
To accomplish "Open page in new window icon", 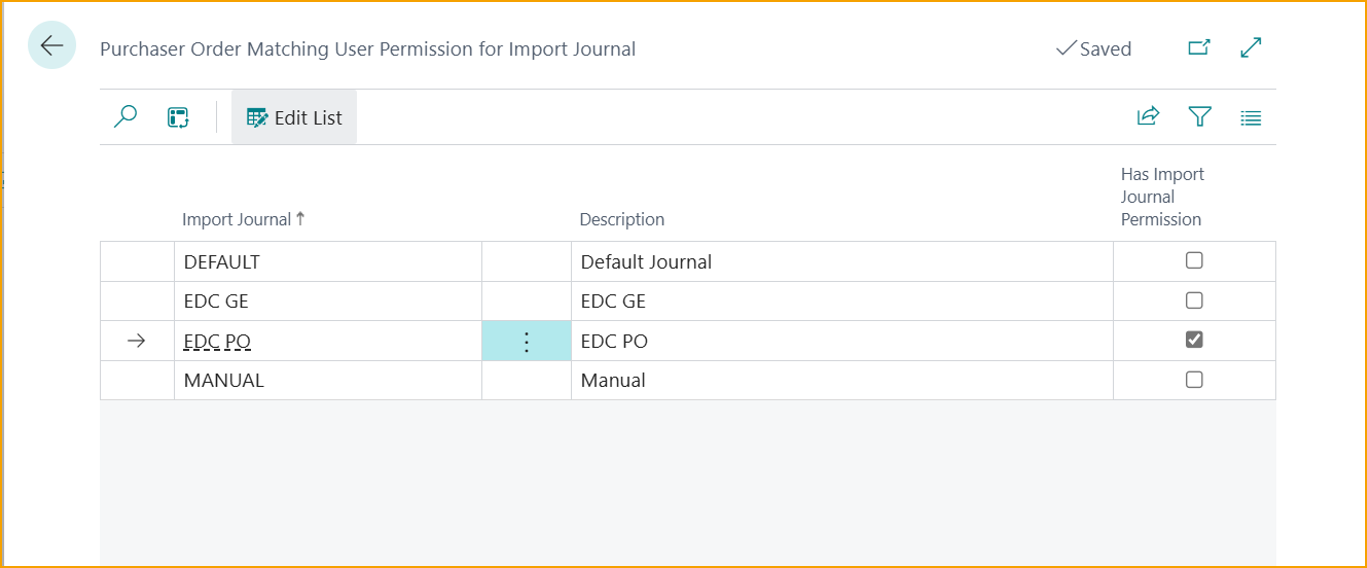I will coord(1198,48).
